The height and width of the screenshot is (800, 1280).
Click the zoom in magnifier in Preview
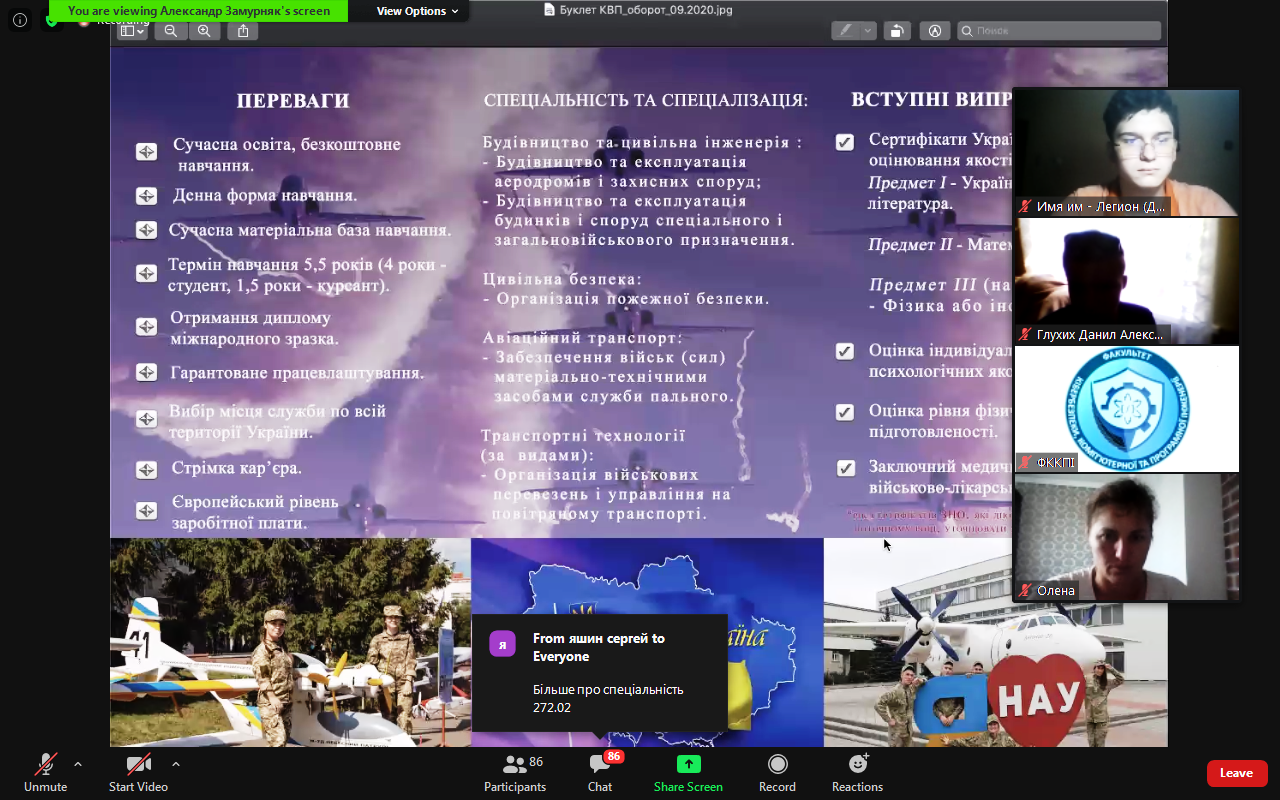coord(204,31)
